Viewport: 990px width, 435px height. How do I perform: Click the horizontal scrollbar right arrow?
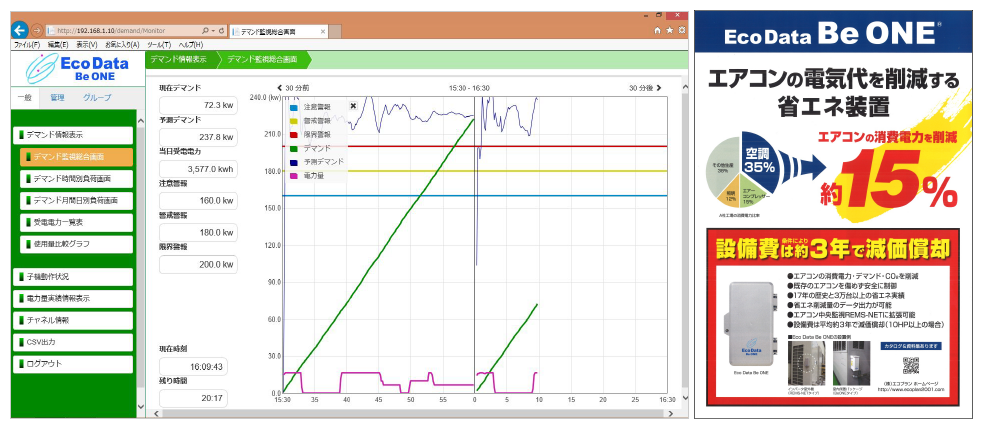[x=672, y=414]
